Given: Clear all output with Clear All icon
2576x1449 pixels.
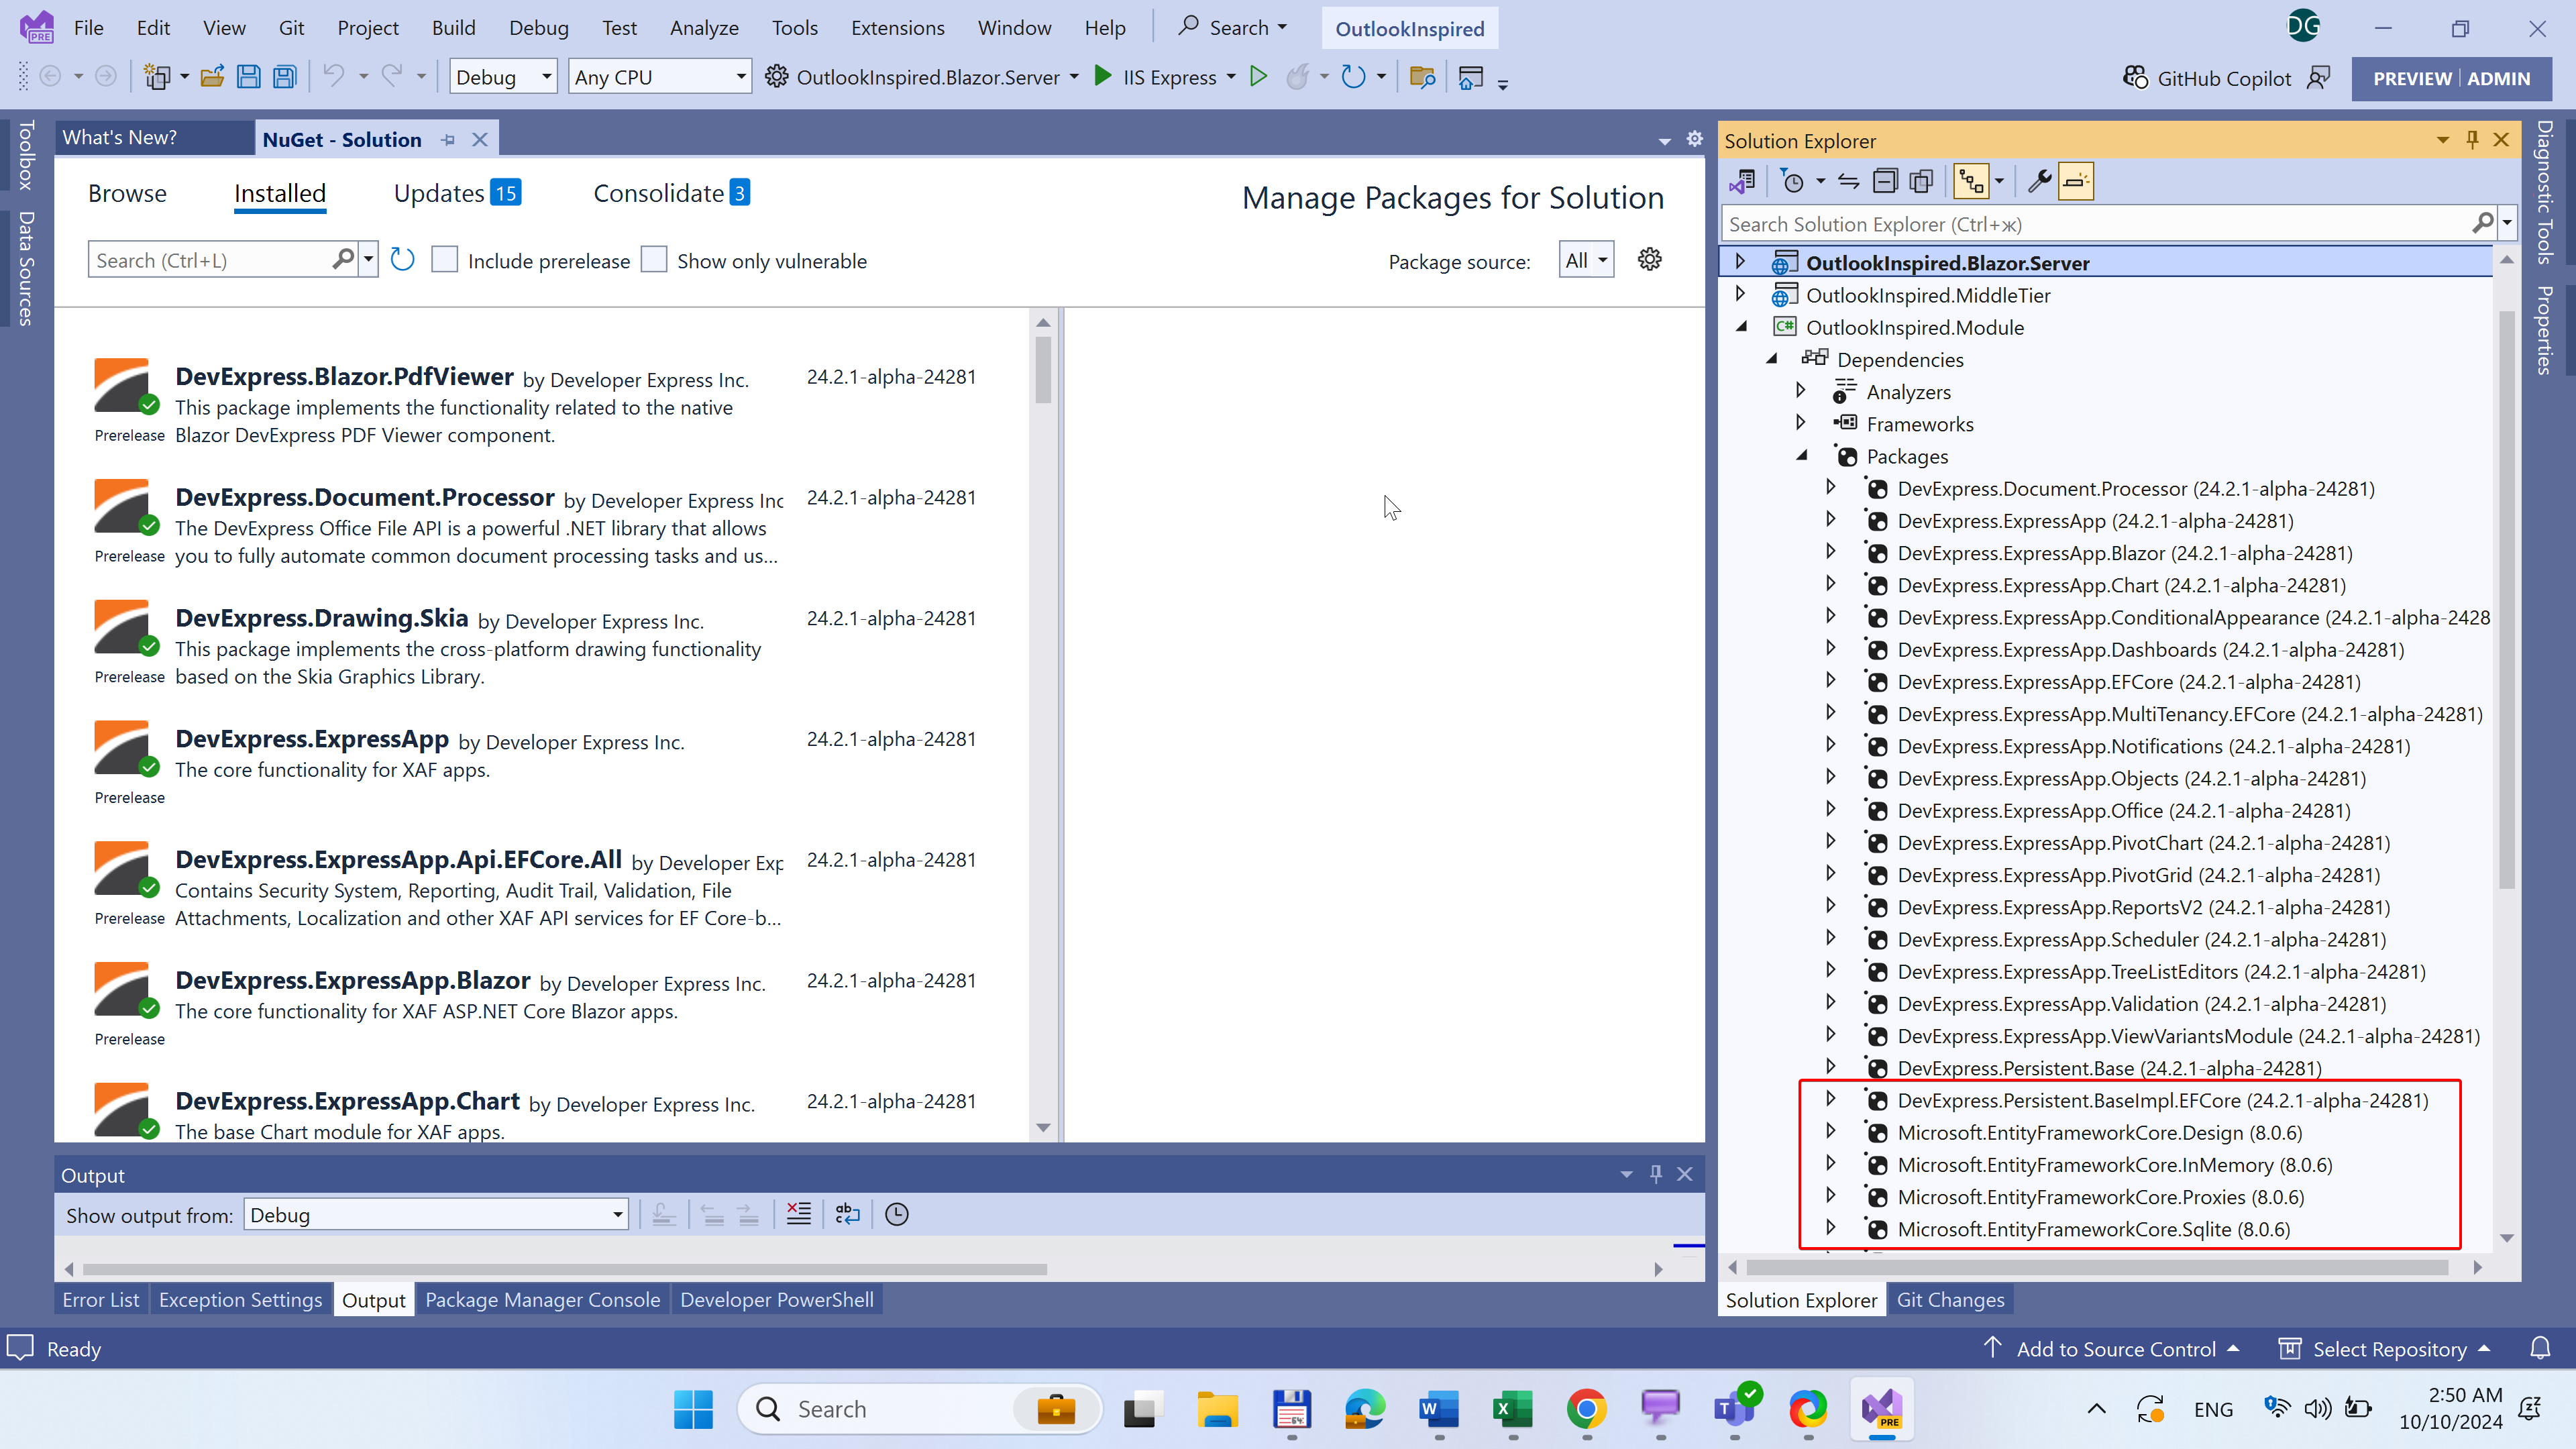Looking at the screenshot, I should (799, 1214).
